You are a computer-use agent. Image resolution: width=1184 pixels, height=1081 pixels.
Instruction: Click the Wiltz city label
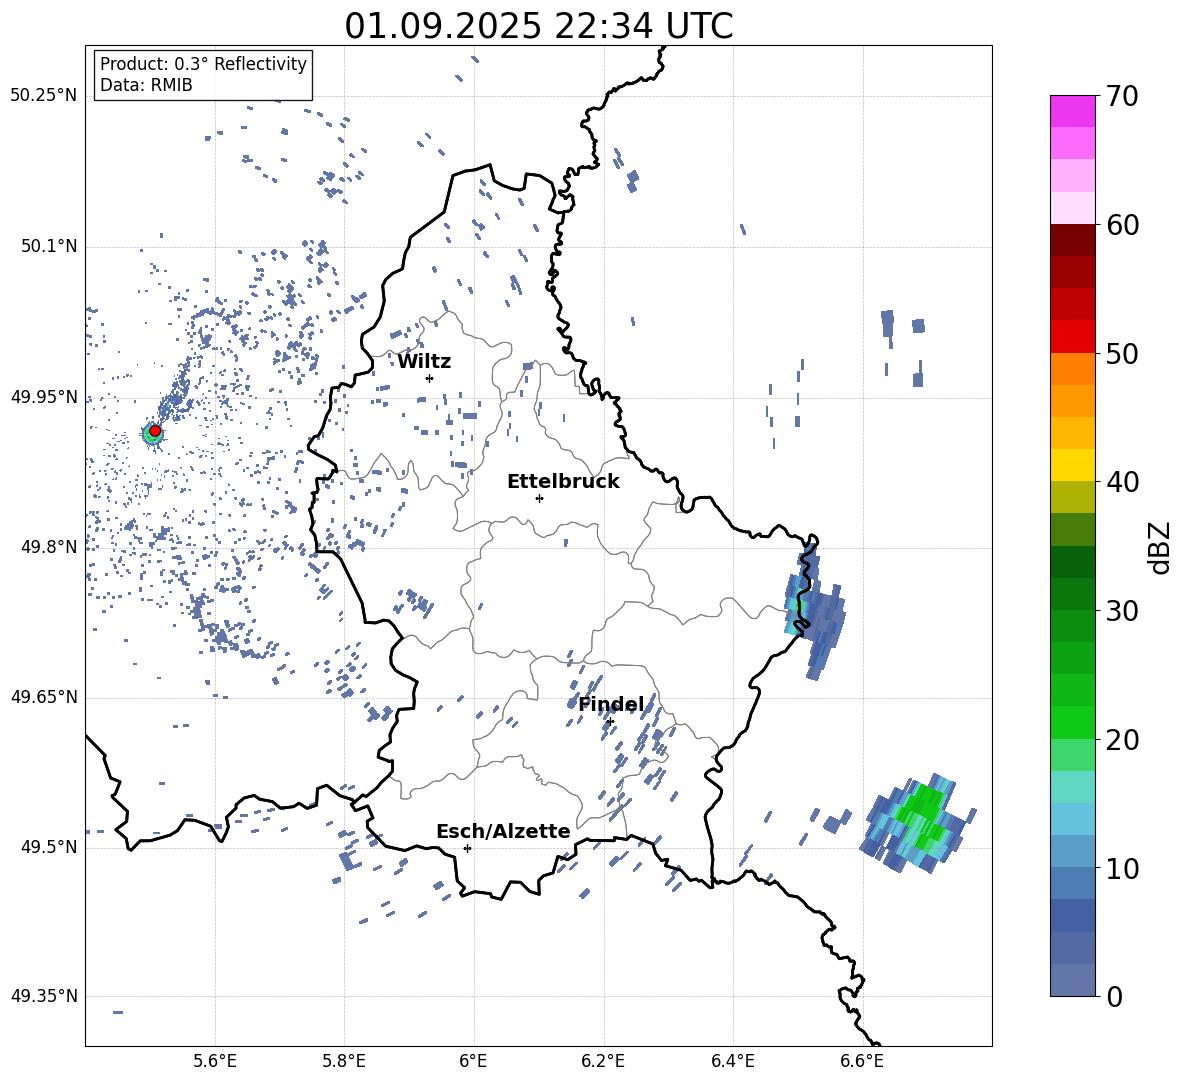coord(424,362)
